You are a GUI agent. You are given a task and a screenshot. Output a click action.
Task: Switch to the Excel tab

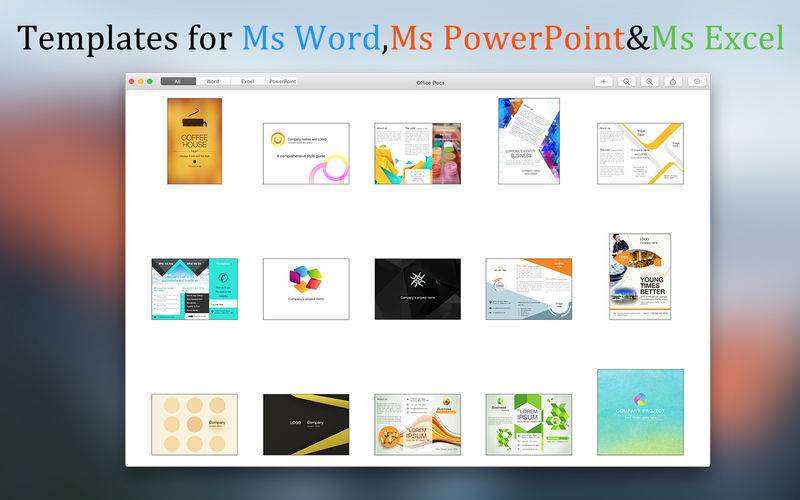(x=247, y=81)
